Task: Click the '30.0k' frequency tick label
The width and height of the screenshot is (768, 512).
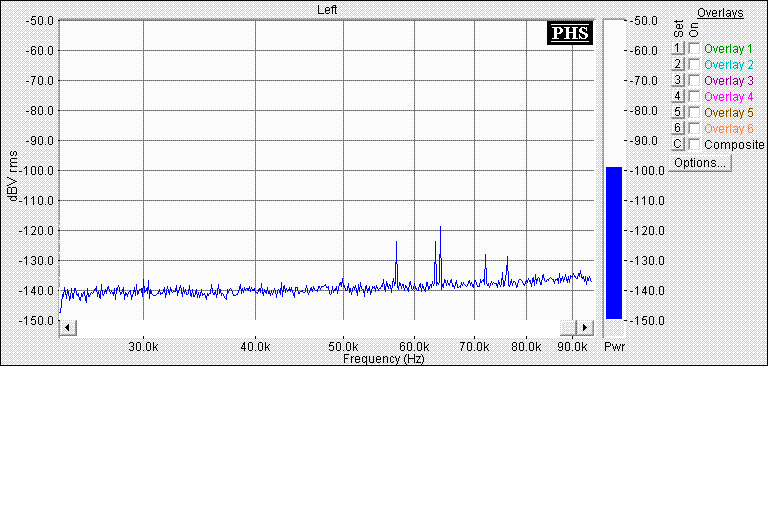Action: [144, 347]
